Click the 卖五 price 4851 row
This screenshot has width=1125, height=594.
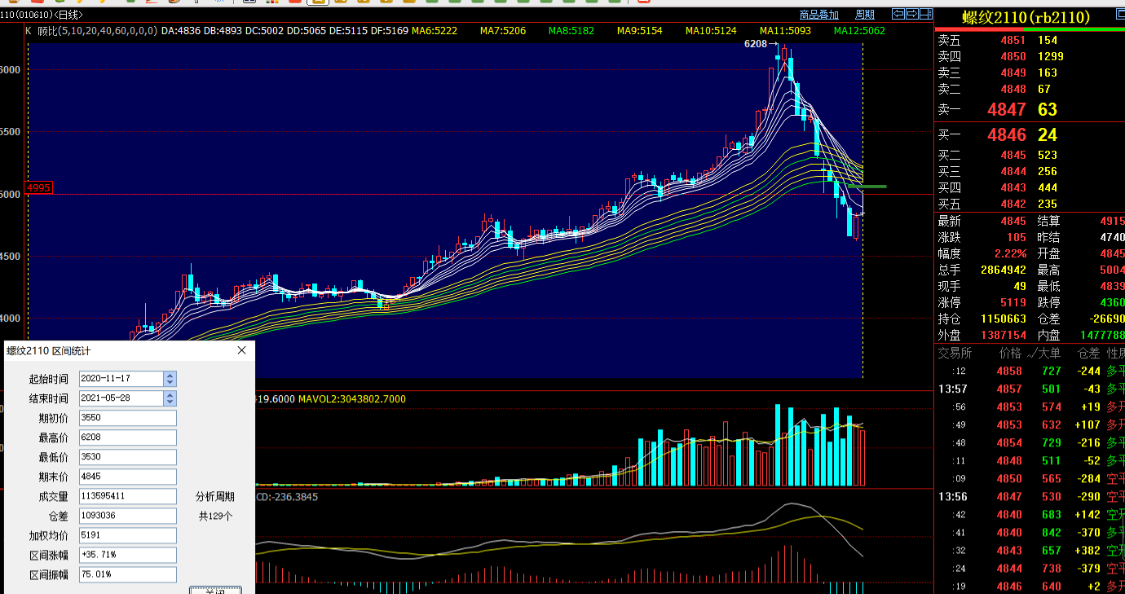click(x=1030, y=40)
